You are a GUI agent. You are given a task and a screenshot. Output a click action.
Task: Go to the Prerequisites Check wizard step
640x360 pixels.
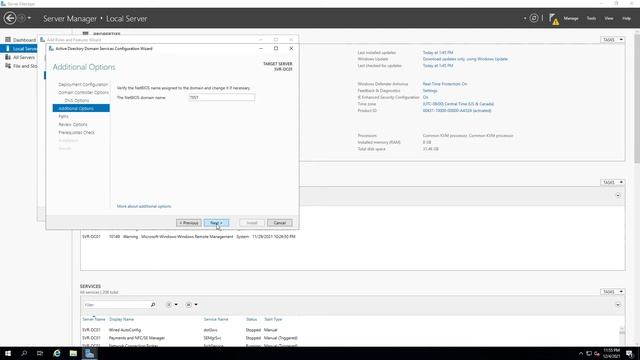click(x=76, y=133)
